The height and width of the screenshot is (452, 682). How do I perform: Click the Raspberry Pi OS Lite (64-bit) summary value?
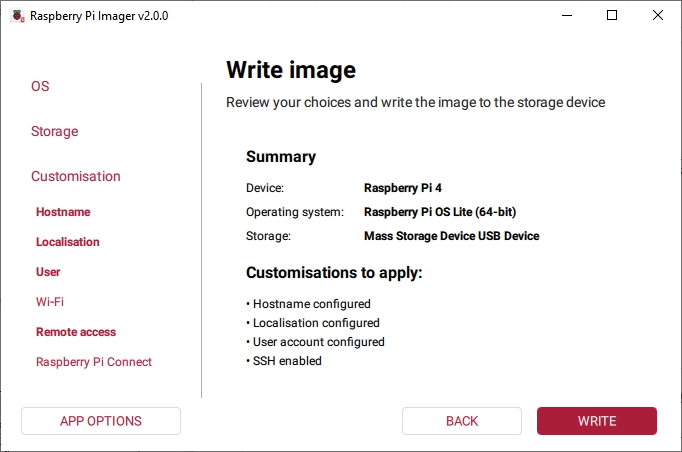pyautogui.click(x=440, y=212)
